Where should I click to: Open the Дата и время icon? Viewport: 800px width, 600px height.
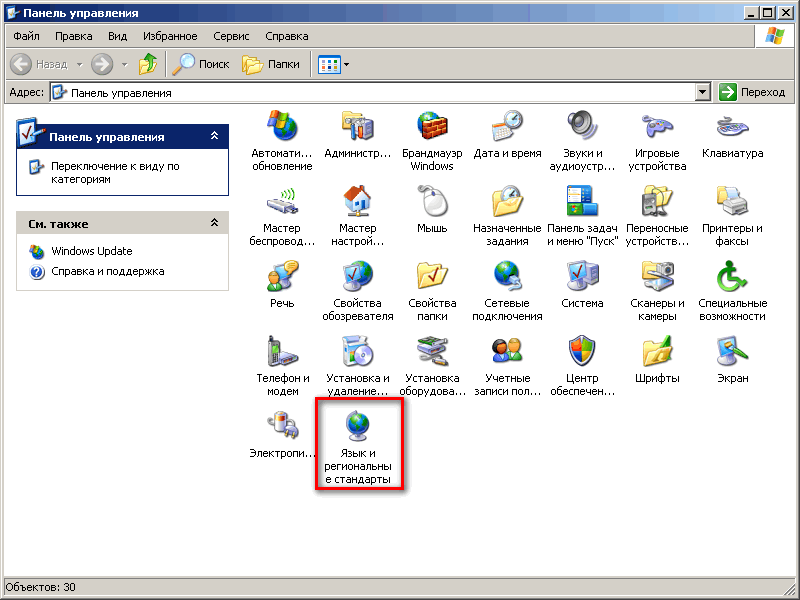pyautogui.click(x=507, y=128)
